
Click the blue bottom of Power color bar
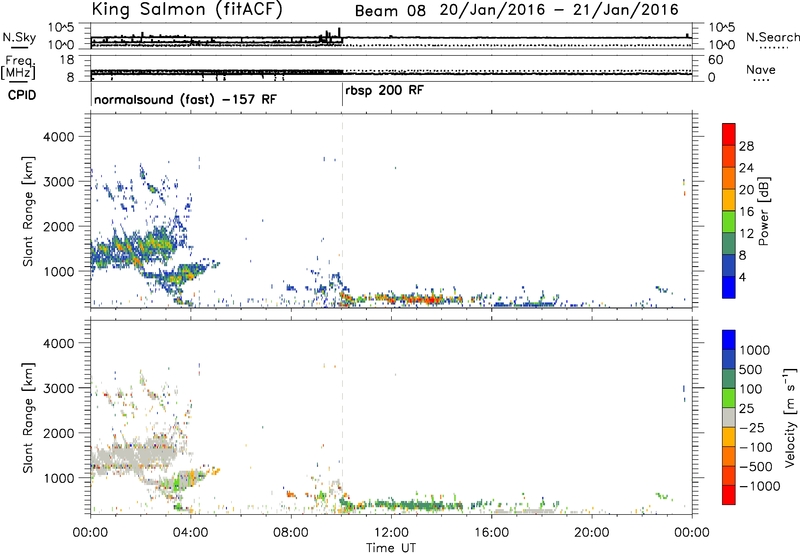[729, 287]
